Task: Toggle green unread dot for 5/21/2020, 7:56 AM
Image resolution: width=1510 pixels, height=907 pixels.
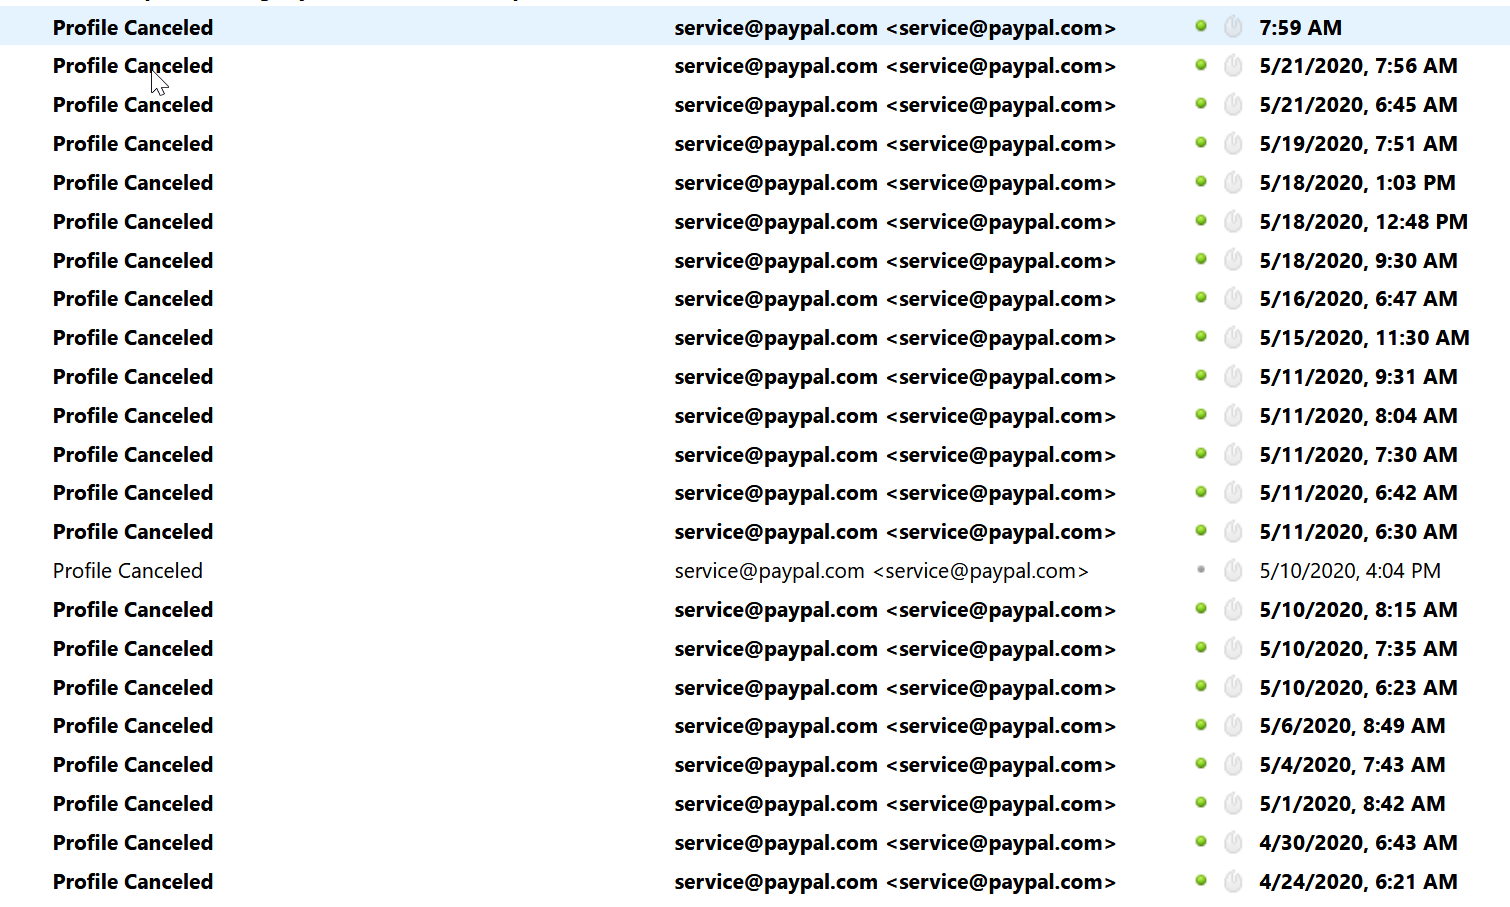Action: point(1201,65)
